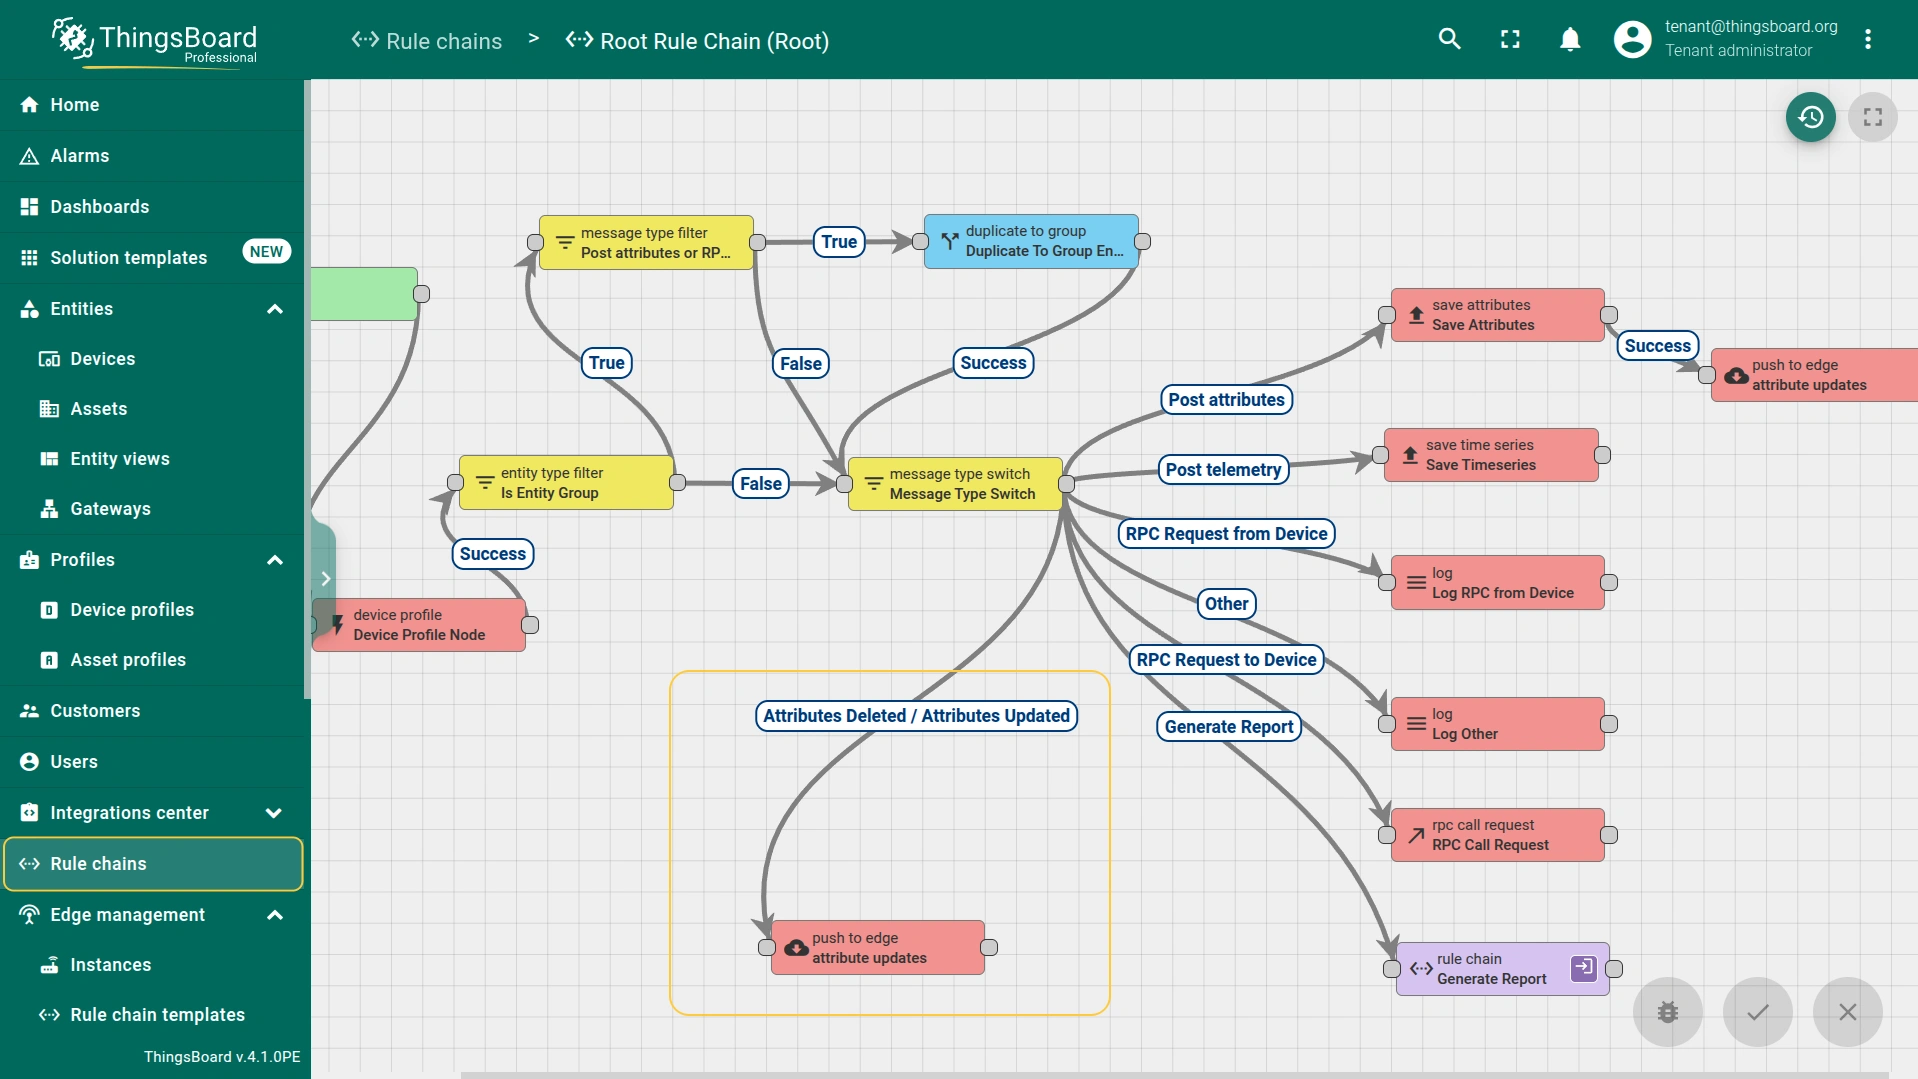Open the search magnifier icon
This screenshot has width=1918, height=1079.
click(1449, 39)
